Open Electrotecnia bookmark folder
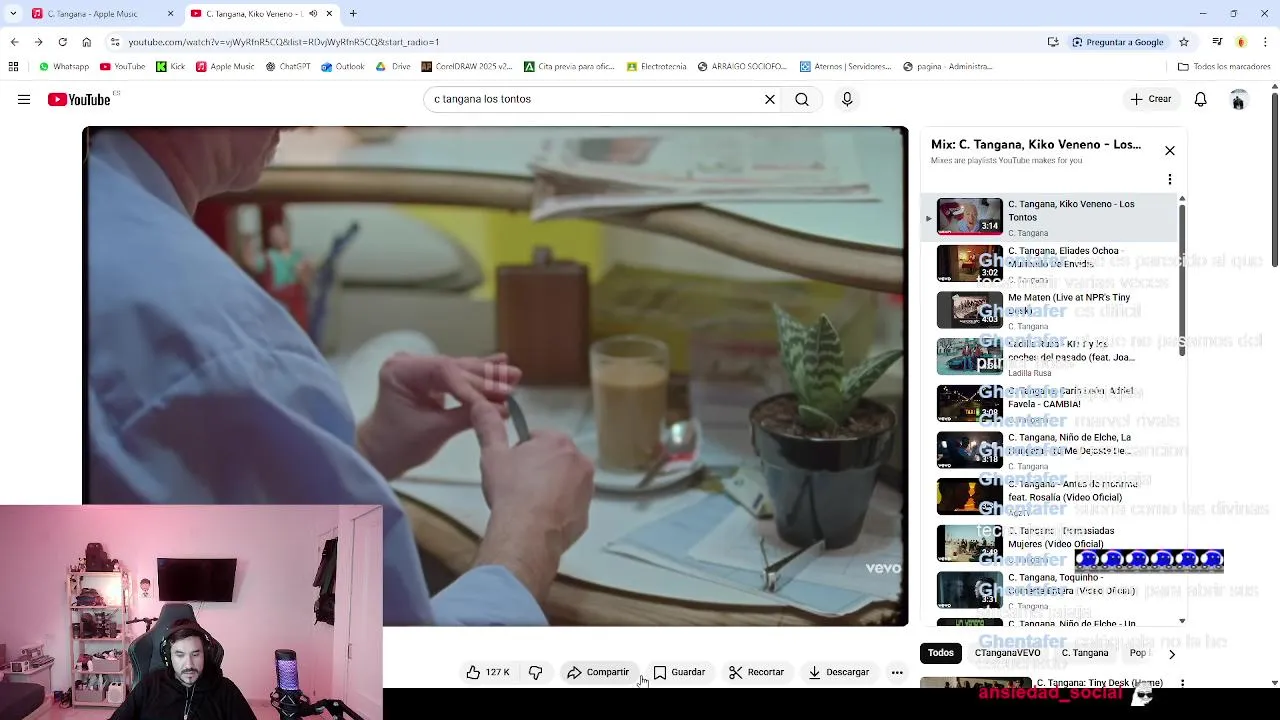The height and width of the screenshot is (720, 1280). click(657, 67)
